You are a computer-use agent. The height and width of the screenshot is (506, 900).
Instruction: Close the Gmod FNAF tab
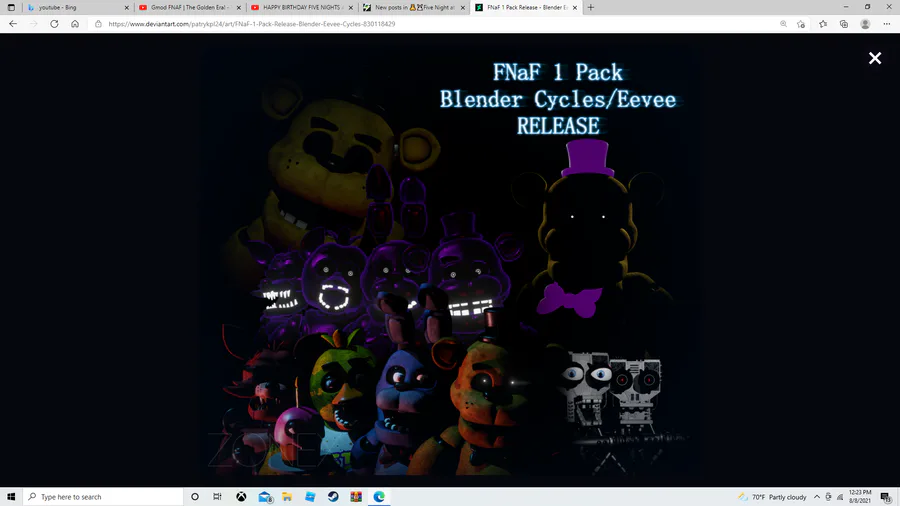click(x=239, y=7)
